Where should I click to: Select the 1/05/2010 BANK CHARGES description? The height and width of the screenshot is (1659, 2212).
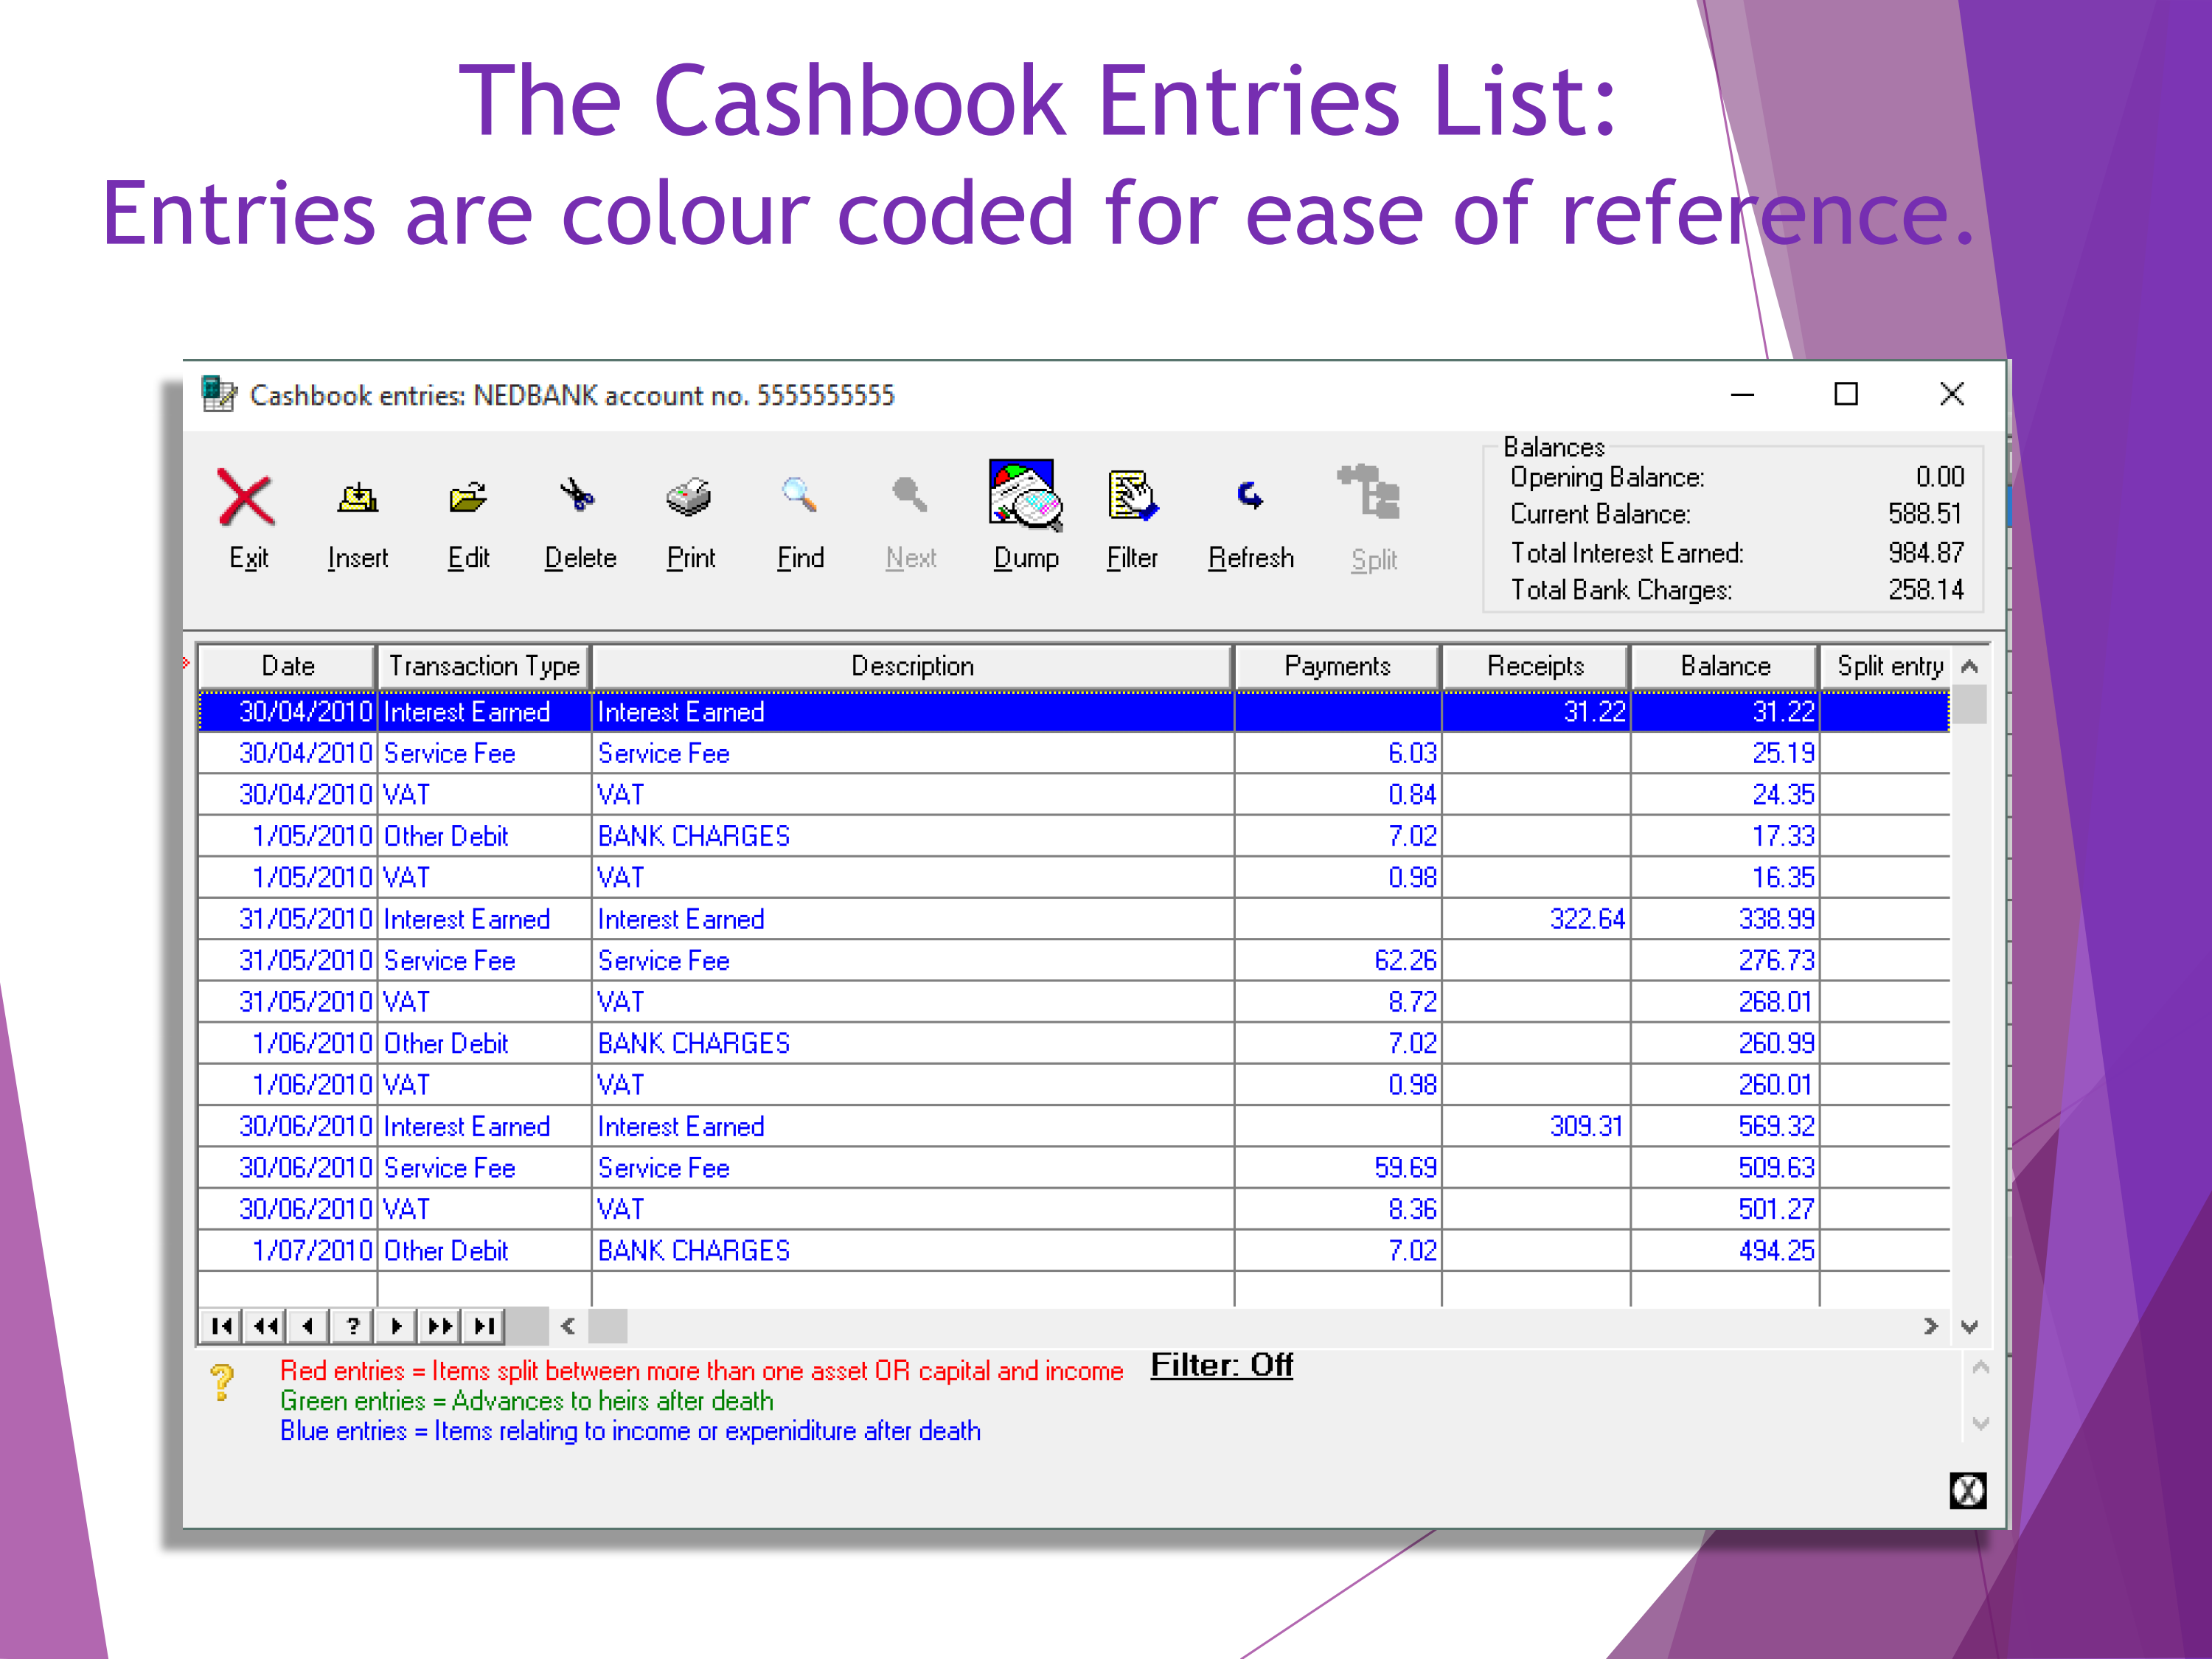pos(693,836)
